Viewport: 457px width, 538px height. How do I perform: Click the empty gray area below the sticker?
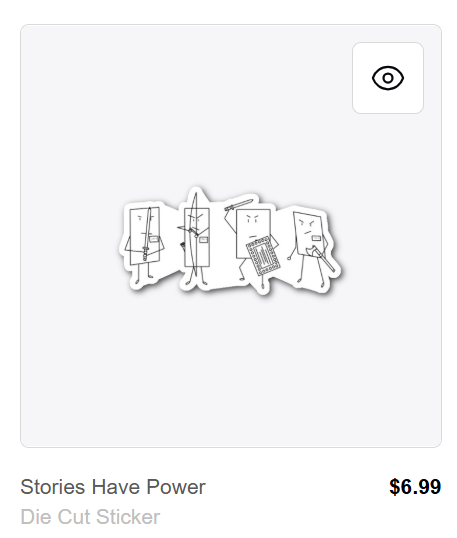pyautogui.click(x=230, y=372)
